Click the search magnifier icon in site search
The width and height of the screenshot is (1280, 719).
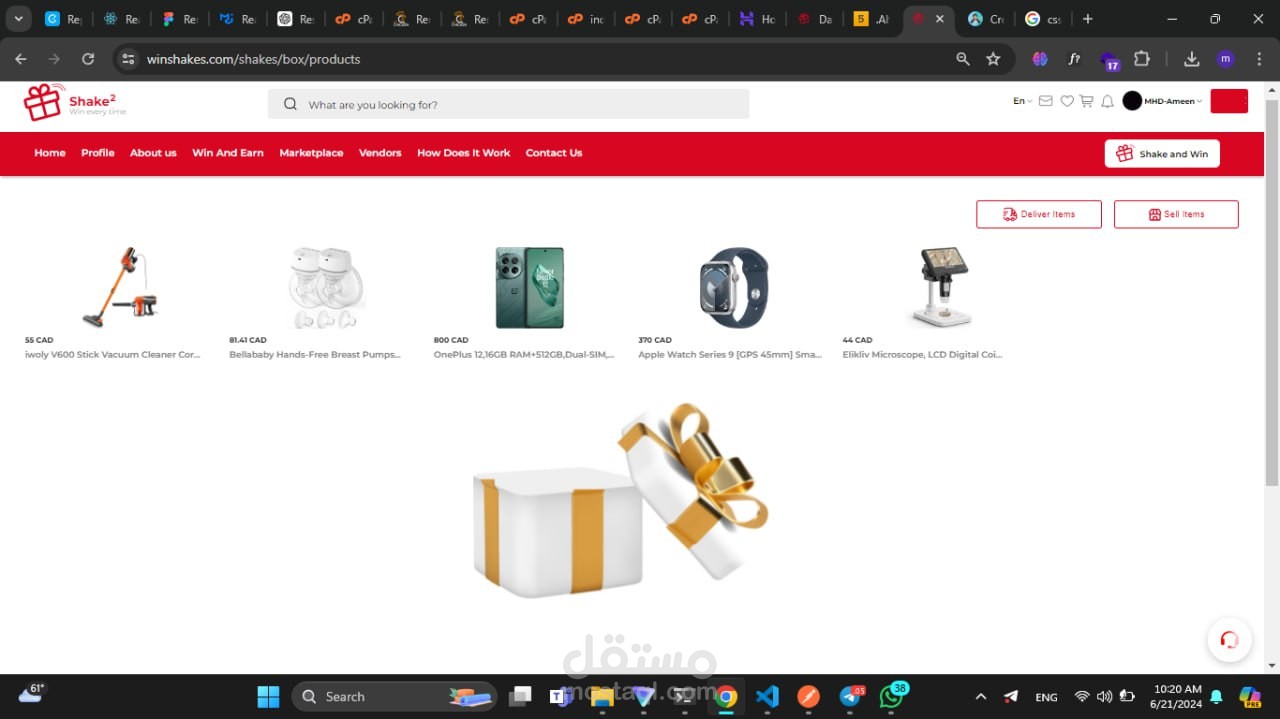click(290, 104)
